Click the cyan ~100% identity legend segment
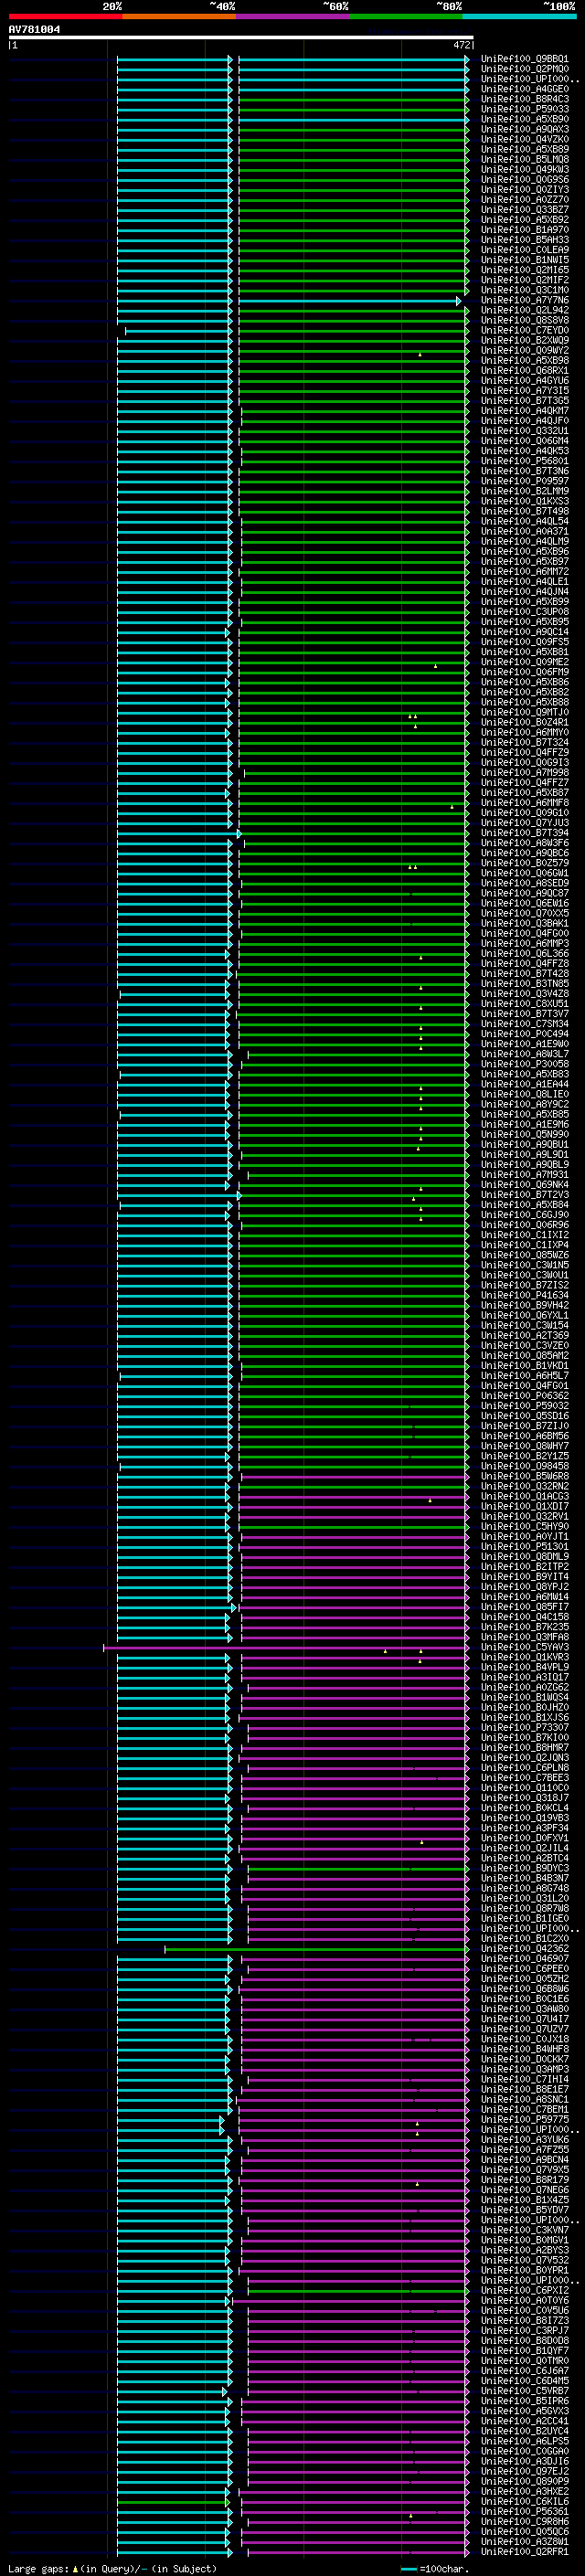Image resolution: width=585 pixels, height=2576 pixels. 519,16
